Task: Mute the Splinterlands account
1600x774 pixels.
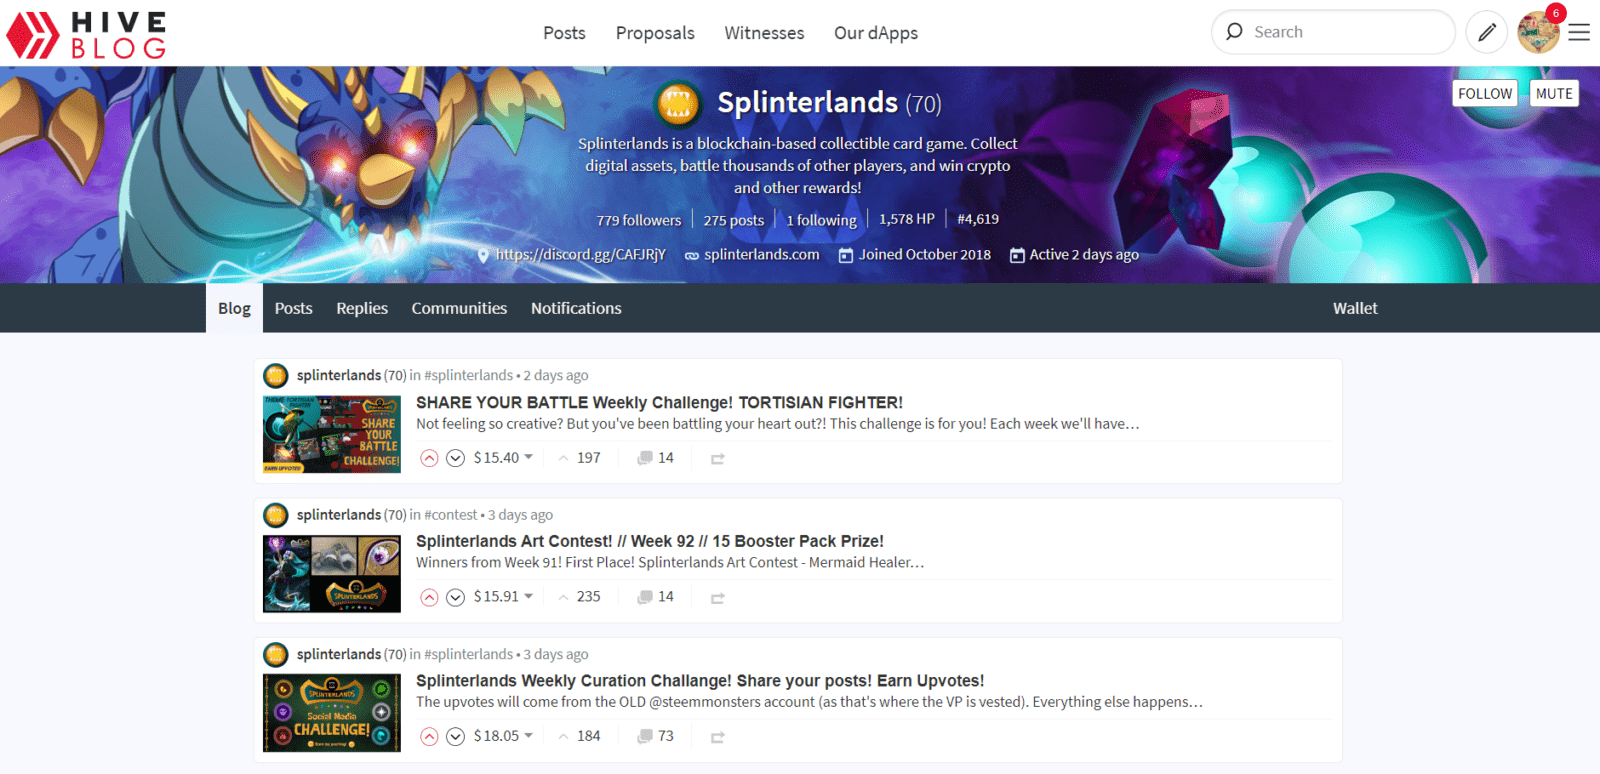Action: tap(1554, 93)
